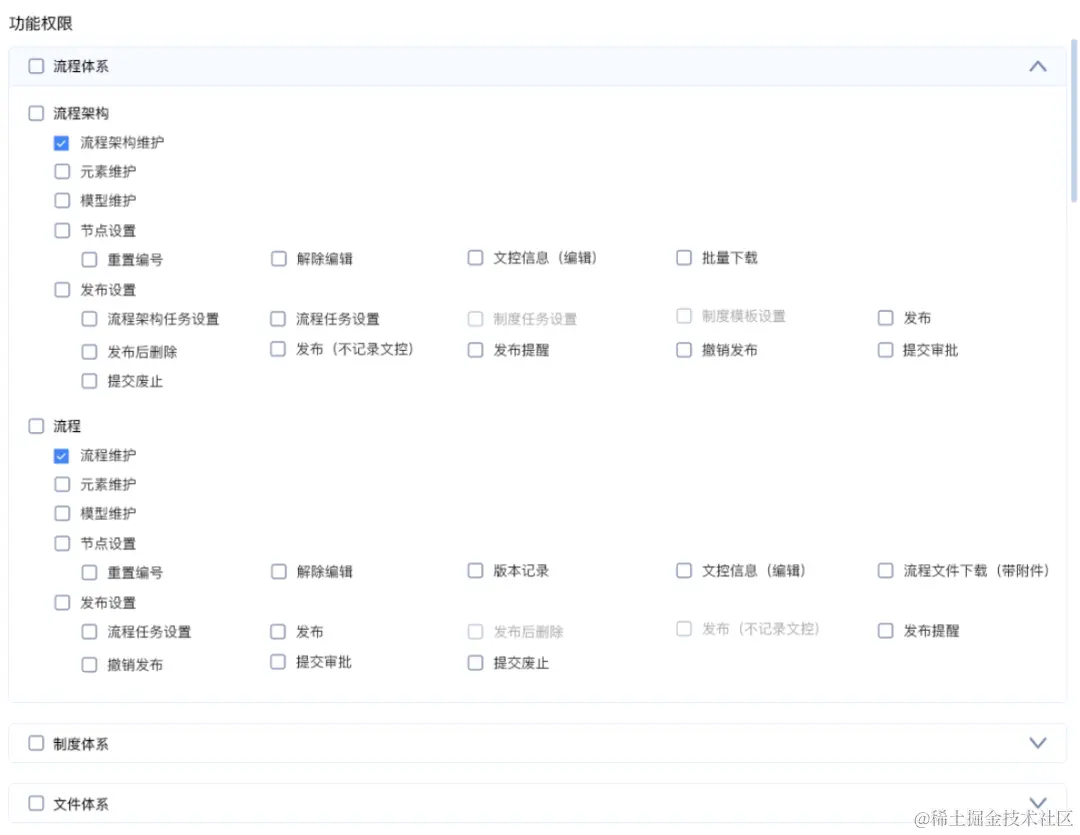Click the greyed-out 制度任务设置 checkbox

point(475,319)
